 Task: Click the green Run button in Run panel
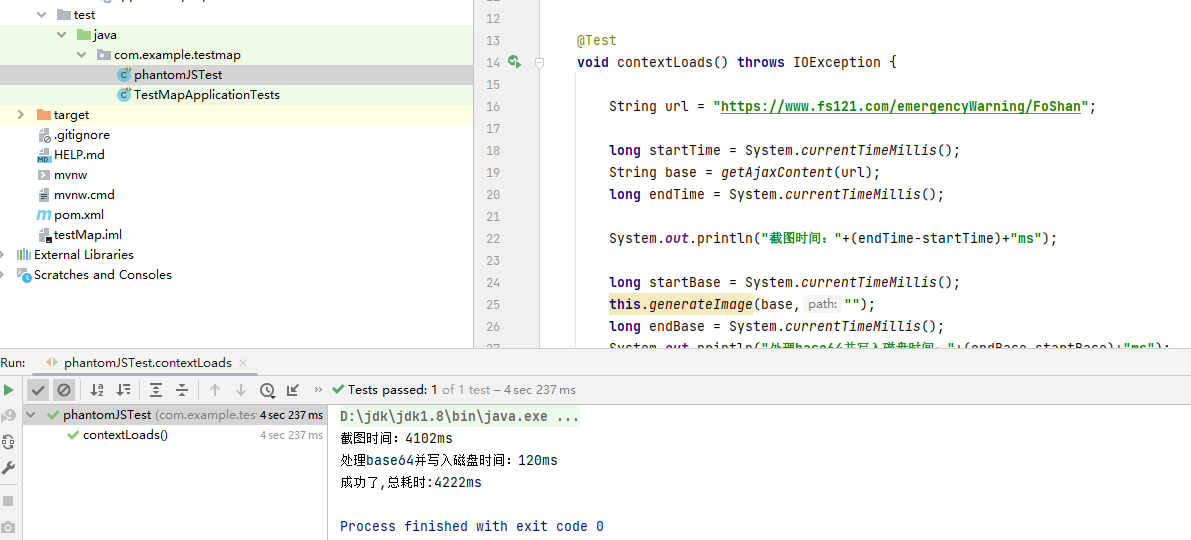pyautogui.click(x=9, y=390)
